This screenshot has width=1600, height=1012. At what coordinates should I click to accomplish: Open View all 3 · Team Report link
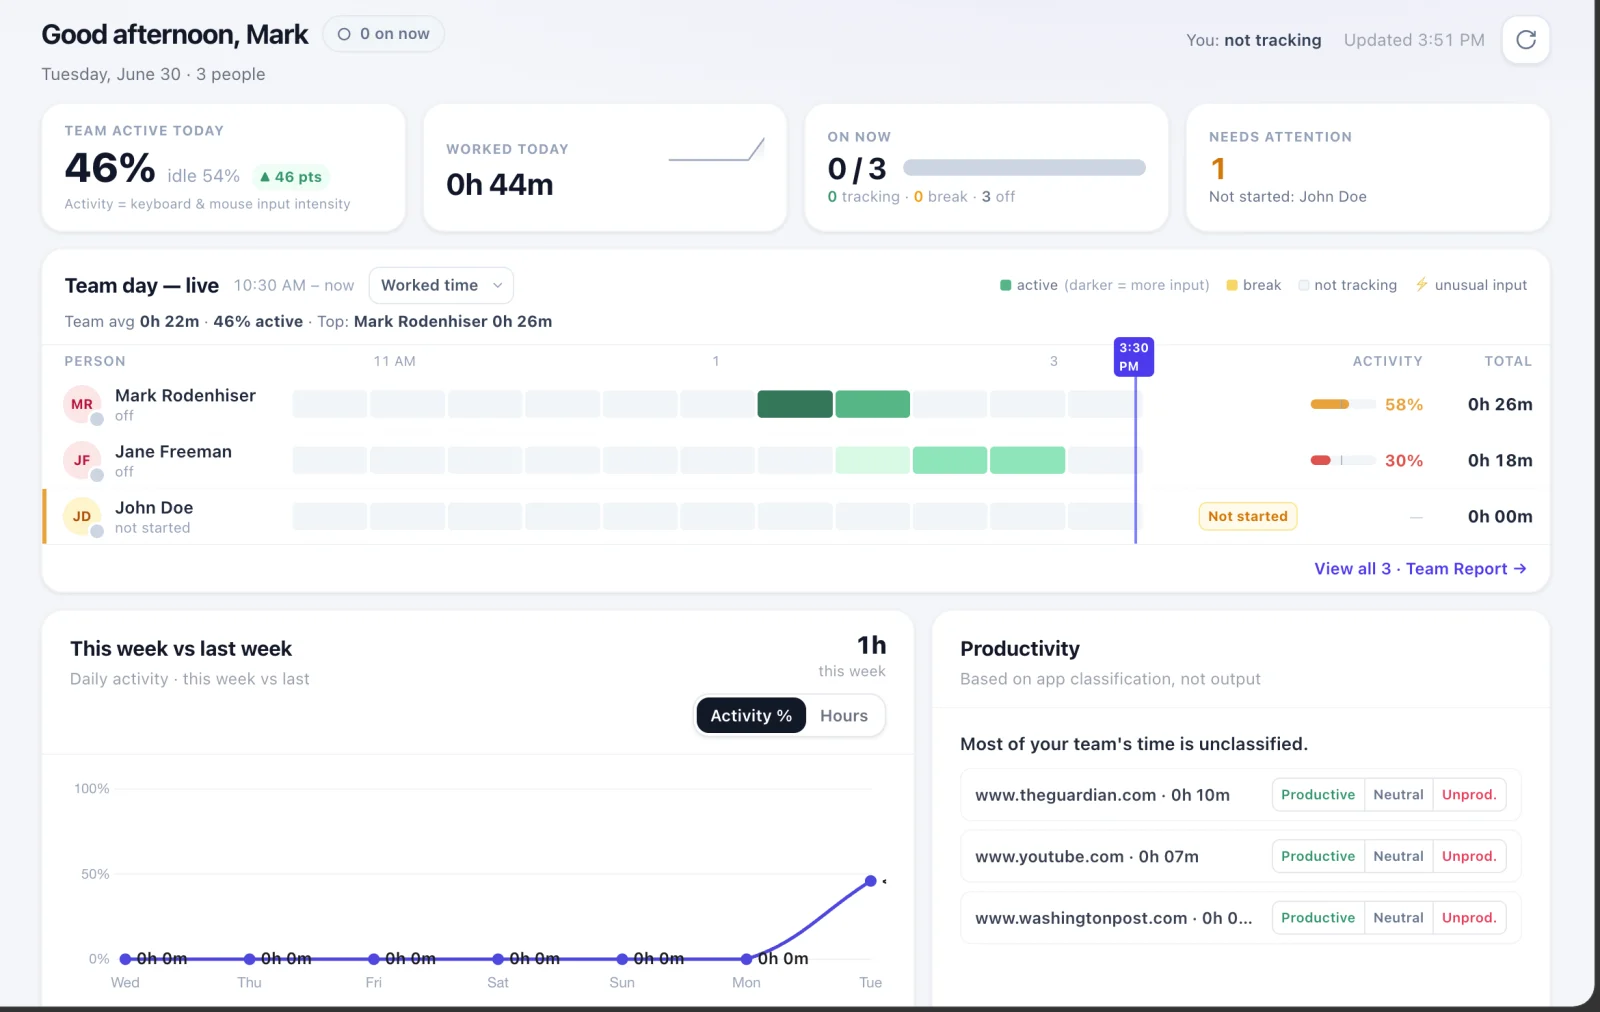[x=1420, y=568]
